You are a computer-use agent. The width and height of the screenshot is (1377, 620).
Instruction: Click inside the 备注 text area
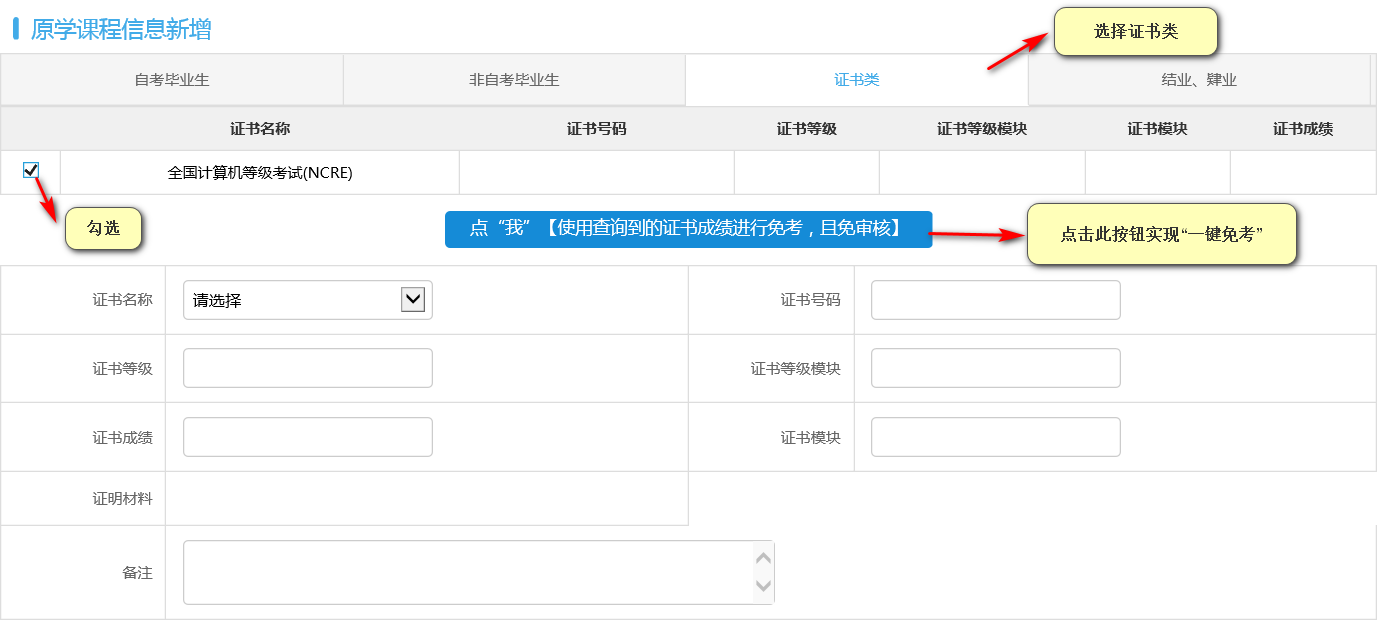pos(467,573)
